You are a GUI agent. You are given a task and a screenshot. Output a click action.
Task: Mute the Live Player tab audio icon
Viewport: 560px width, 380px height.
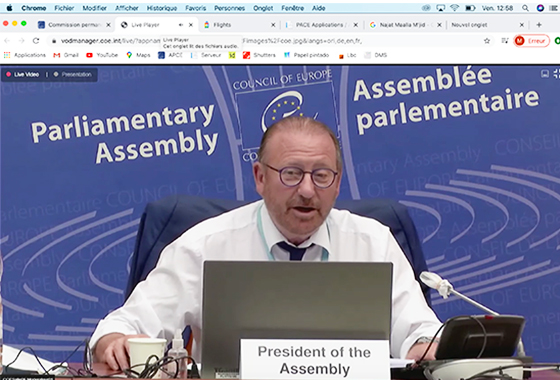[x=181, y=25]
